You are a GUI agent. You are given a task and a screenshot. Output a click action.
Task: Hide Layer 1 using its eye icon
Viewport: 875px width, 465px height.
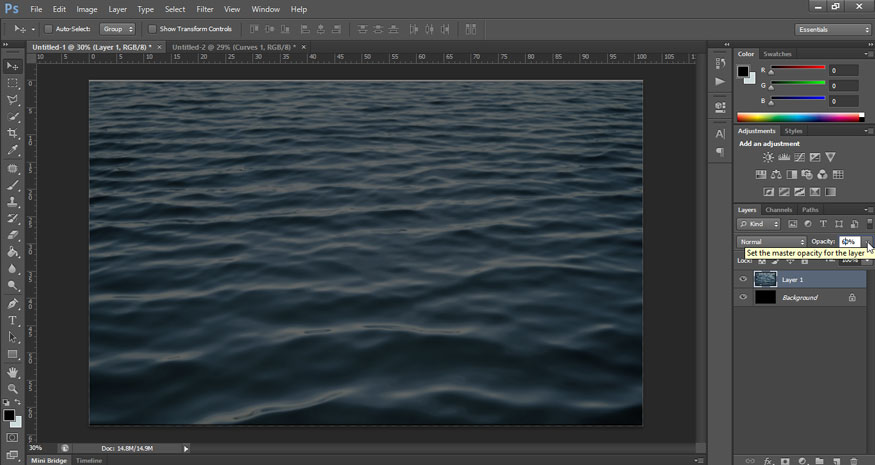(x=743, y=280)
